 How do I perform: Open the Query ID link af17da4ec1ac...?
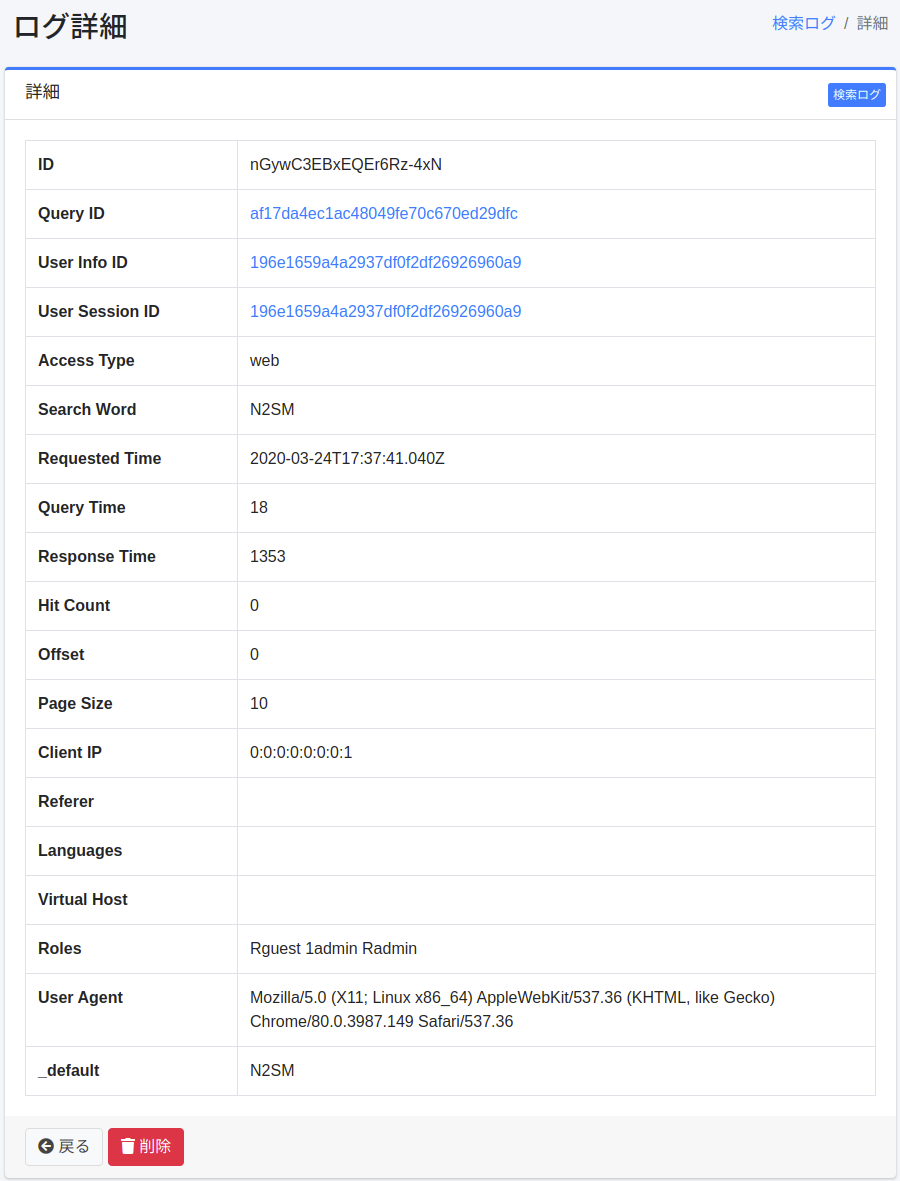[x=383, y=214]
